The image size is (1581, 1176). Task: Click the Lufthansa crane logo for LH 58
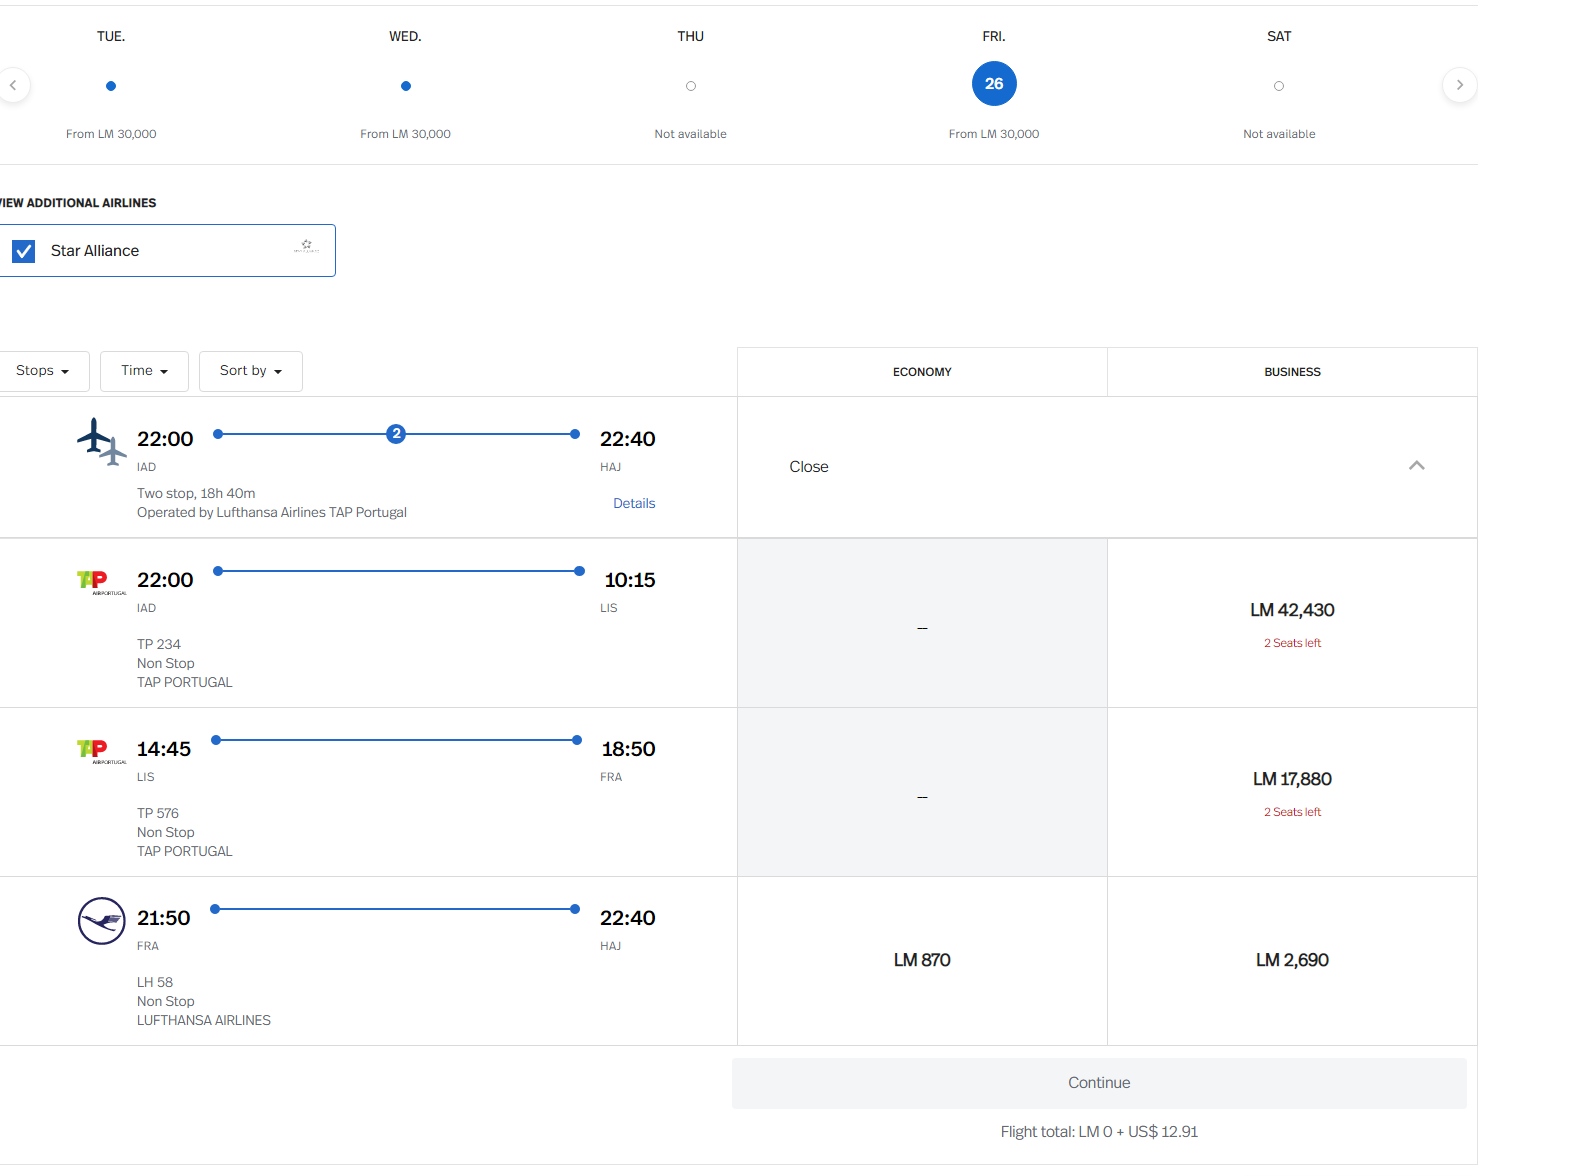pyautogui.click(x=102, y=921)
